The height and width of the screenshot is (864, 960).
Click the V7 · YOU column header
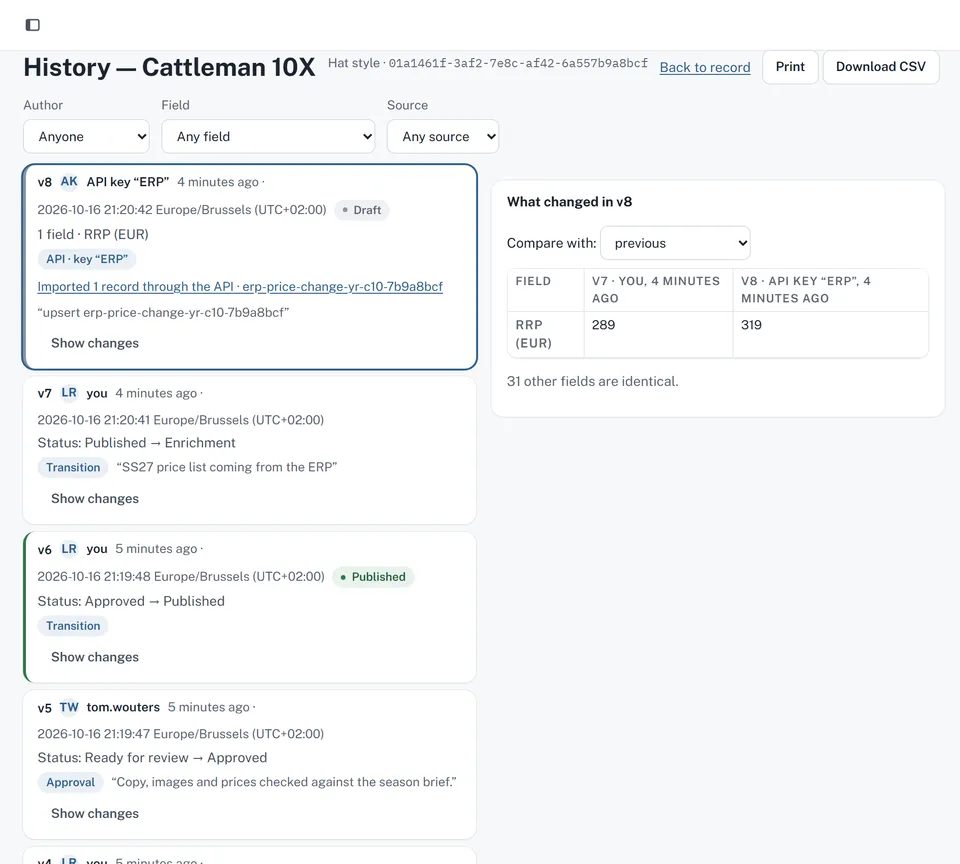658,290
